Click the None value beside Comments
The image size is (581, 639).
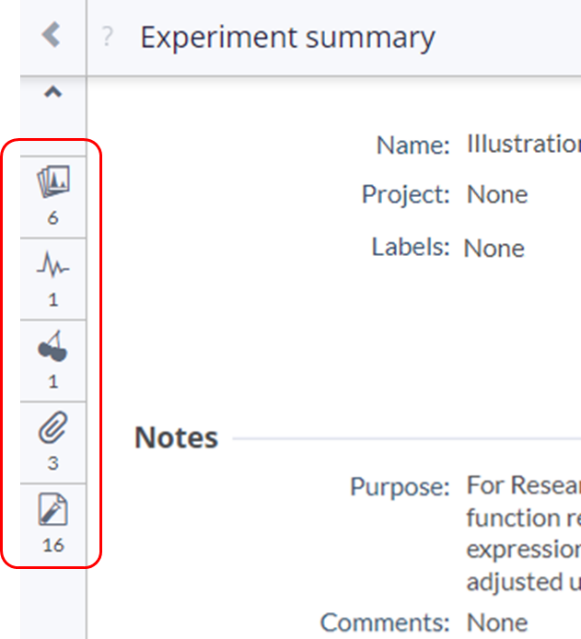(x=497, y=622)
